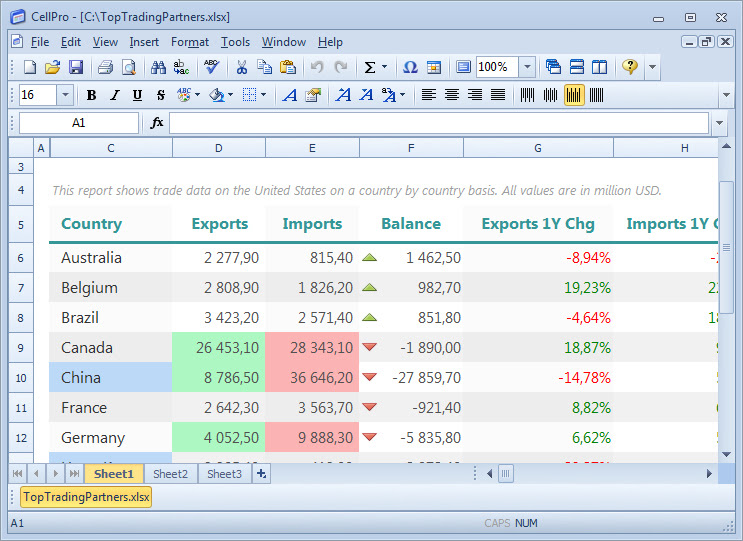The width and height of the screenshot is (743, 541).
Task: Click the Print icon in toolbar
Action: click(105, 67)
